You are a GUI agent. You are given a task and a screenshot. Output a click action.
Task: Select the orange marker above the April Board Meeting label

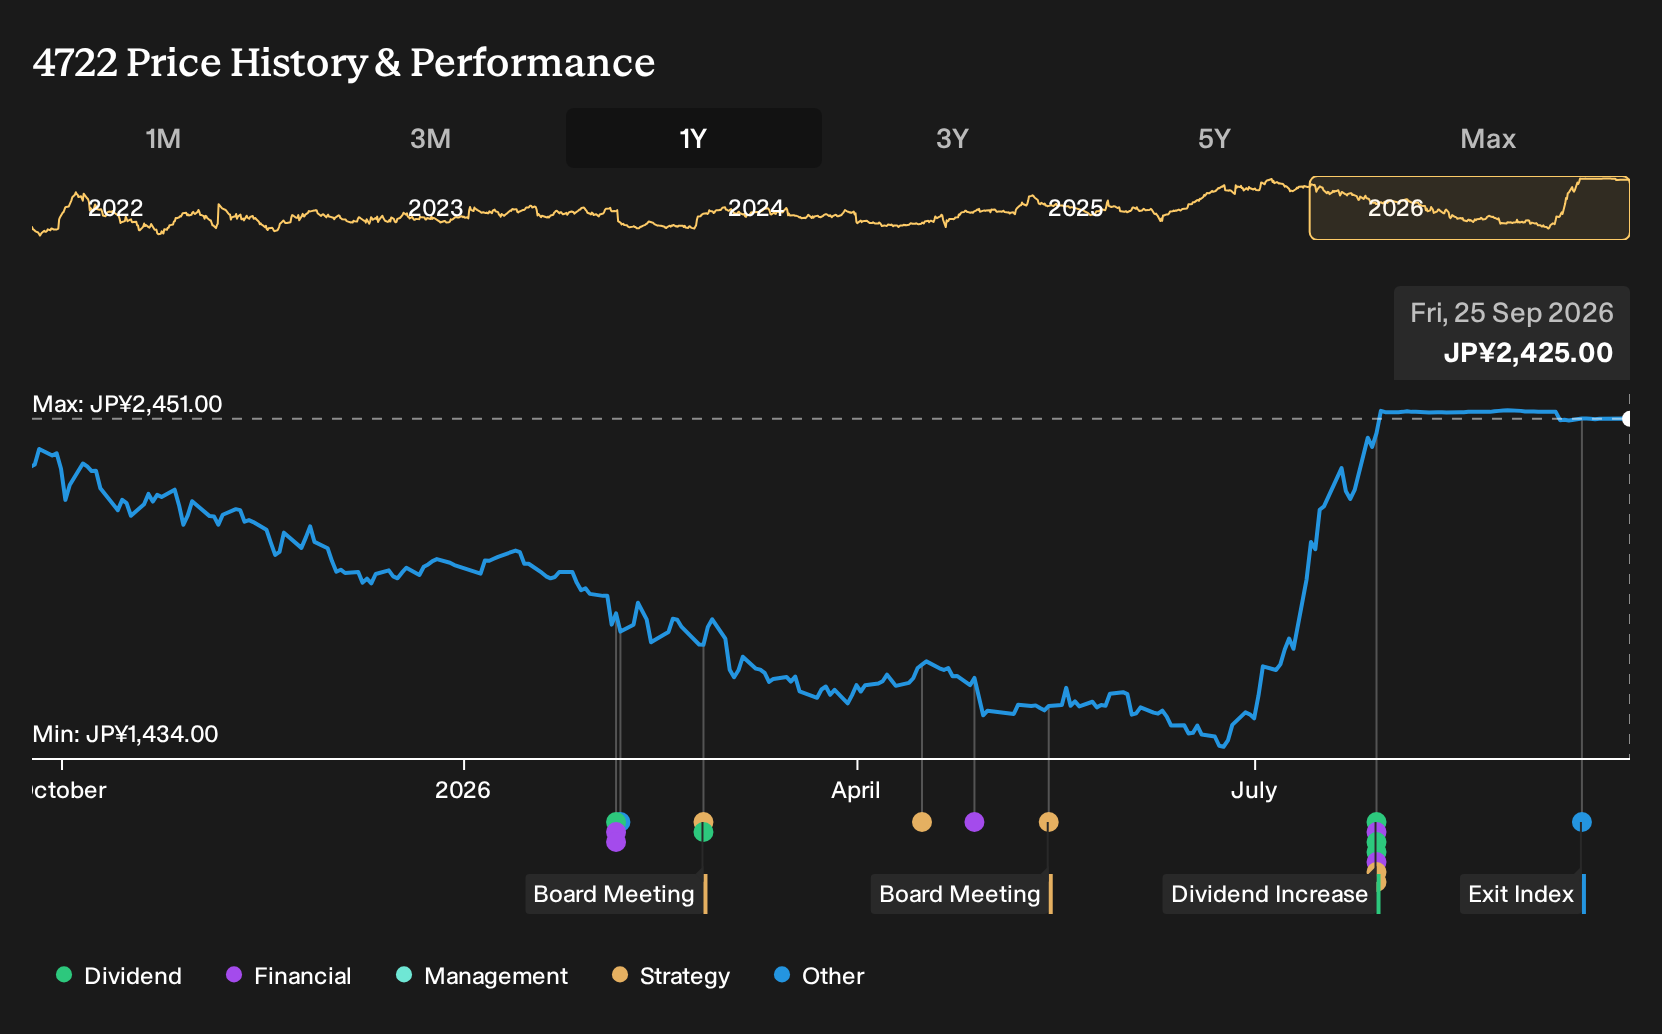tap(1048, 822)
